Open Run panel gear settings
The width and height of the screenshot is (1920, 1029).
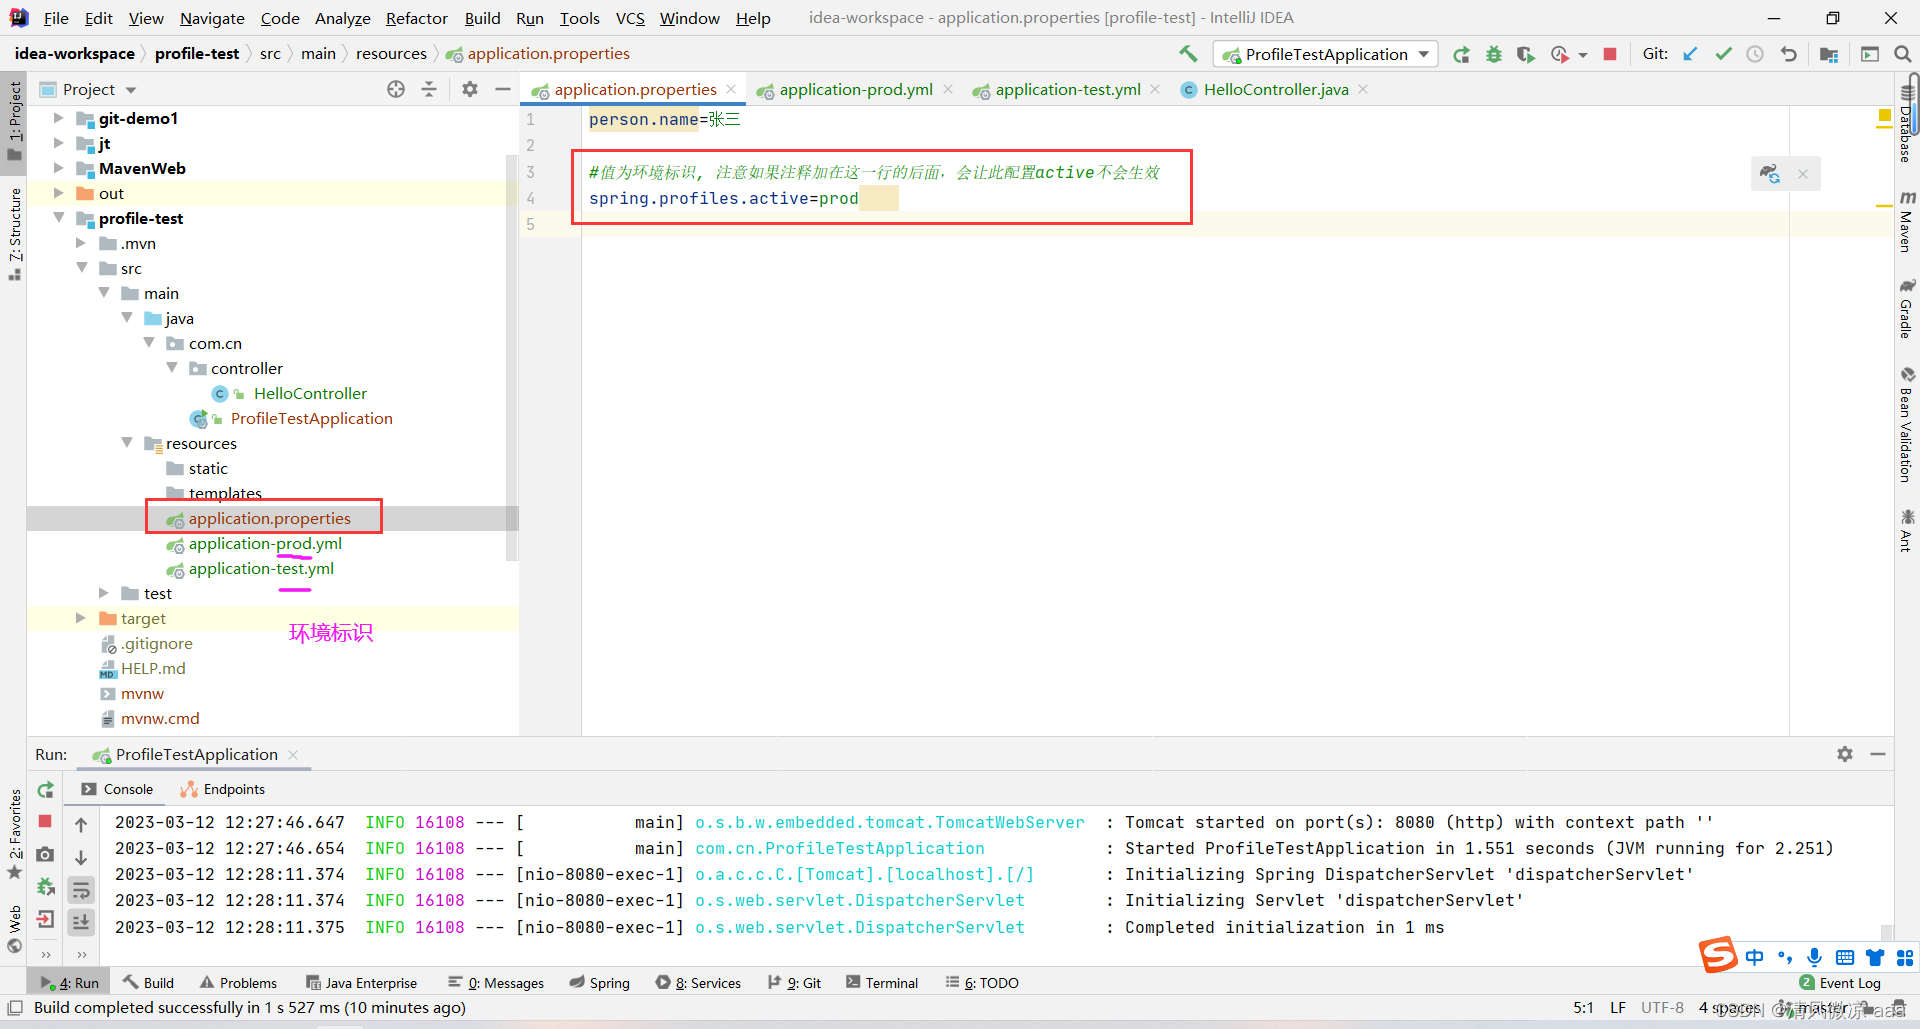click(x=1845, y=754)
